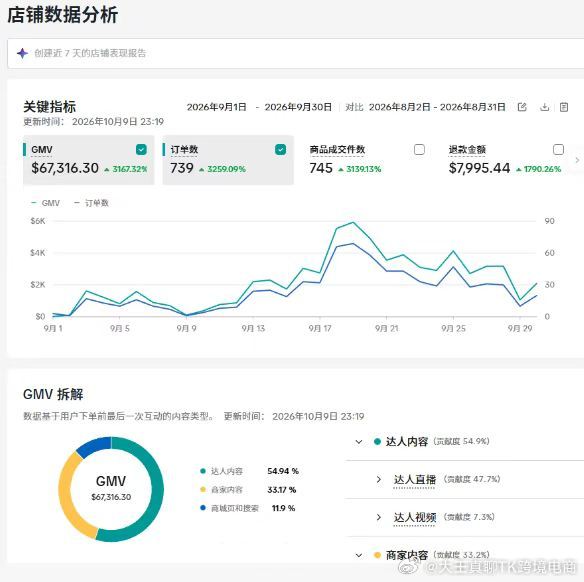
Task: Click 达人内容 legend entry 54.94 %
Action: point(249,471)
